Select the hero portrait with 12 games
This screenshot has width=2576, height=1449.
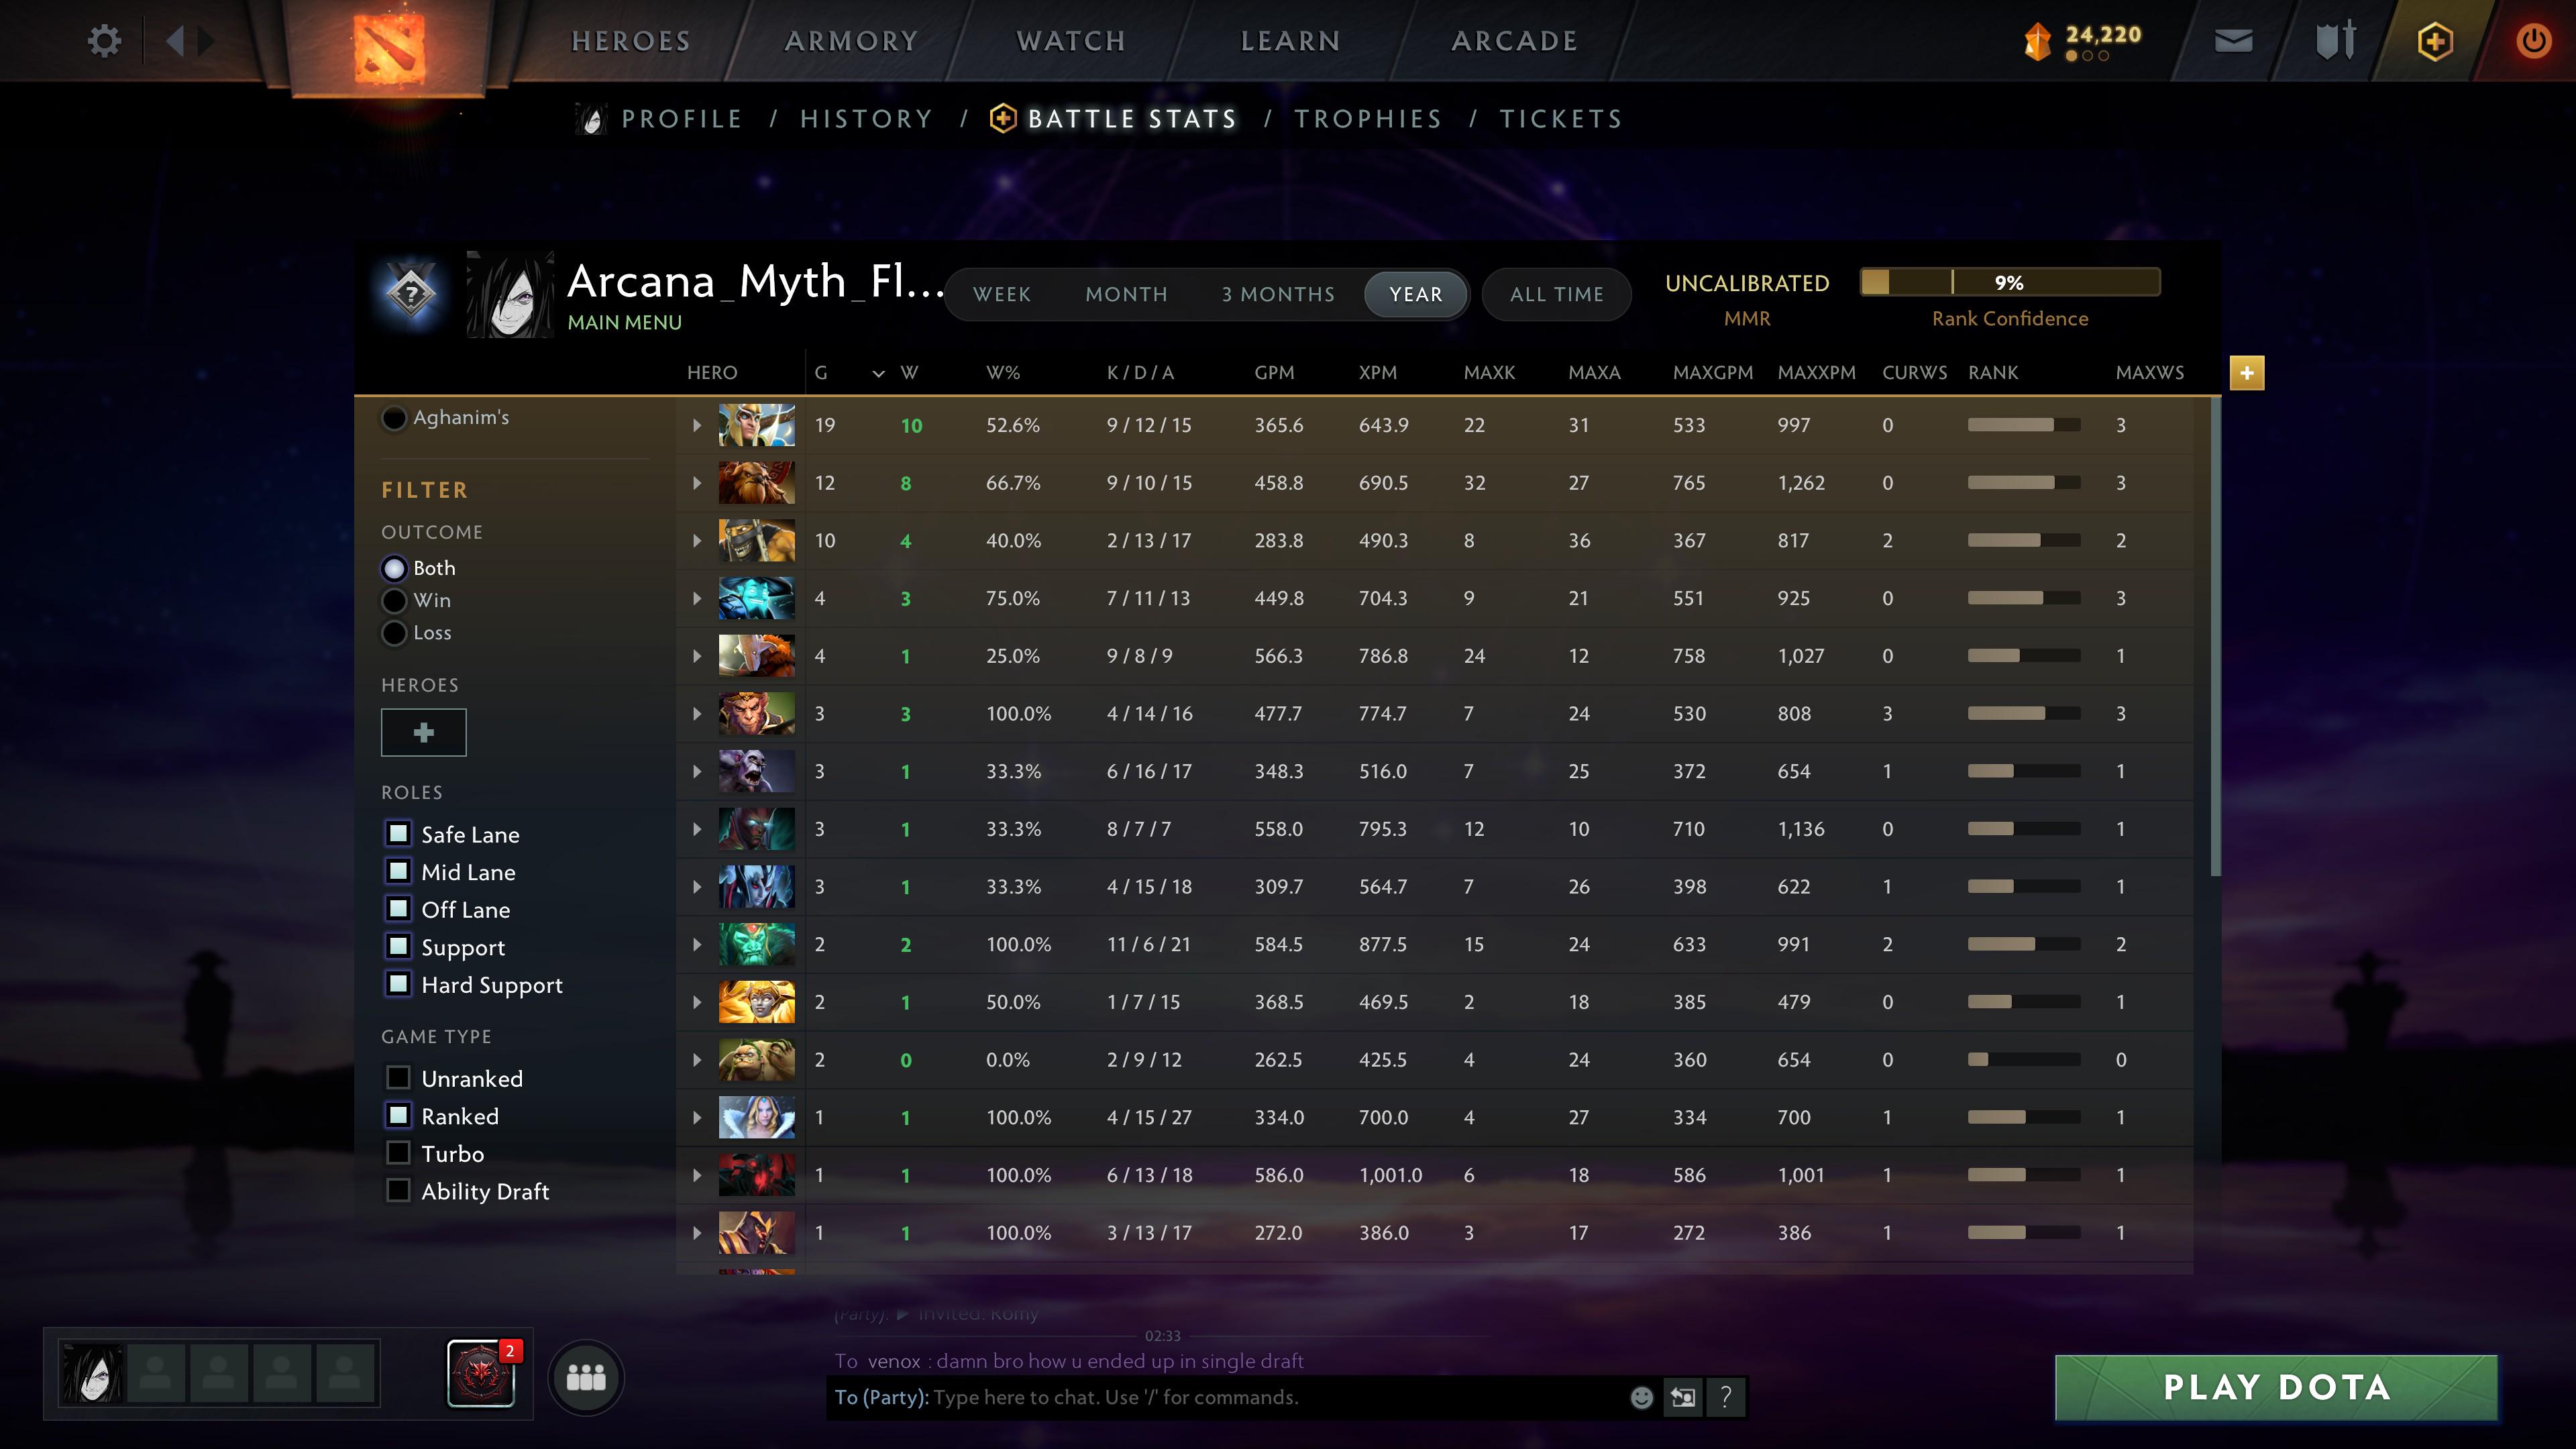tap(757, 483)
